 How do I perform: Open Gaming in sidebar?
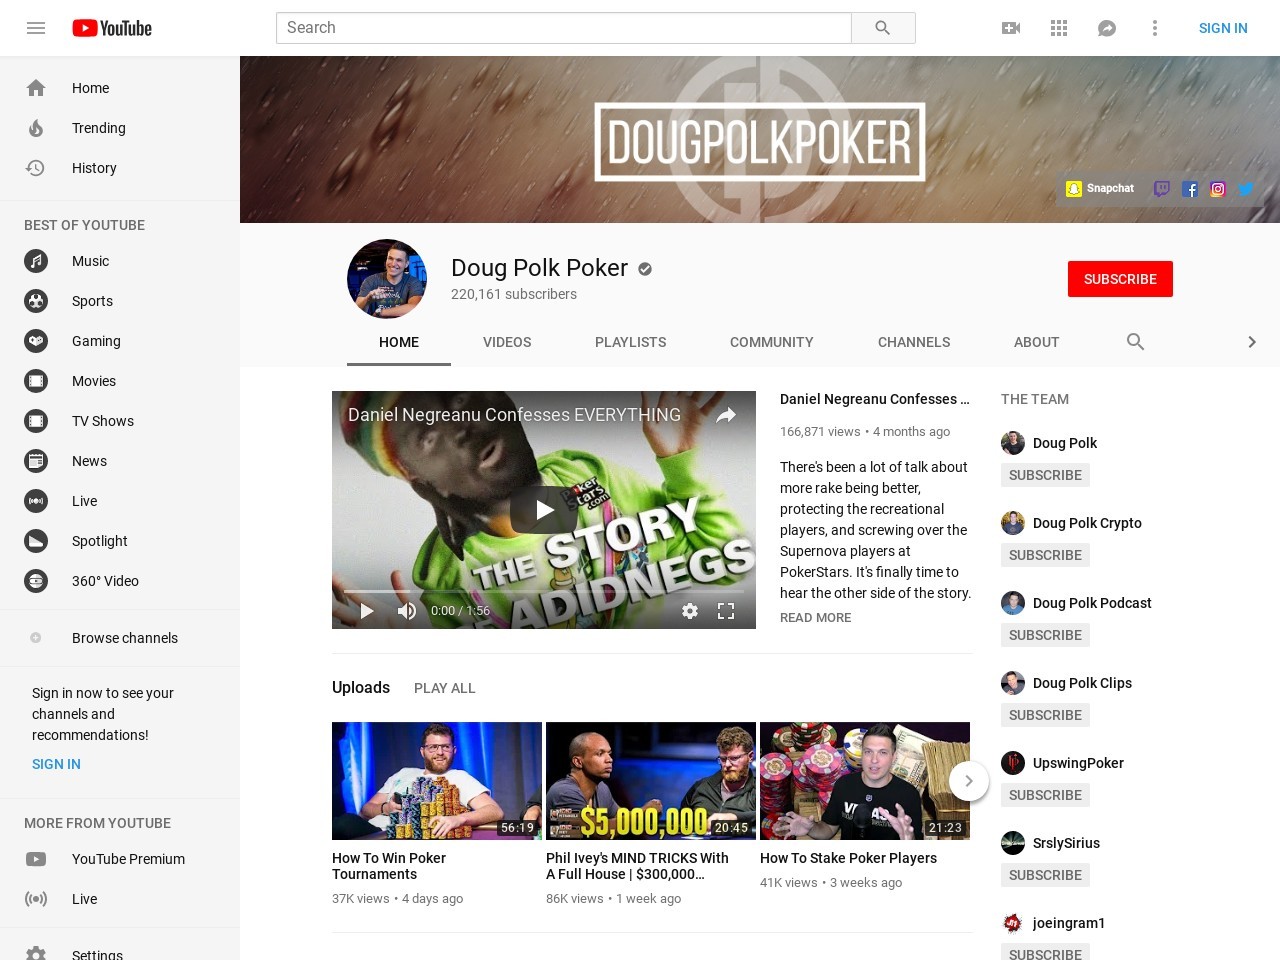click(120, 341)
